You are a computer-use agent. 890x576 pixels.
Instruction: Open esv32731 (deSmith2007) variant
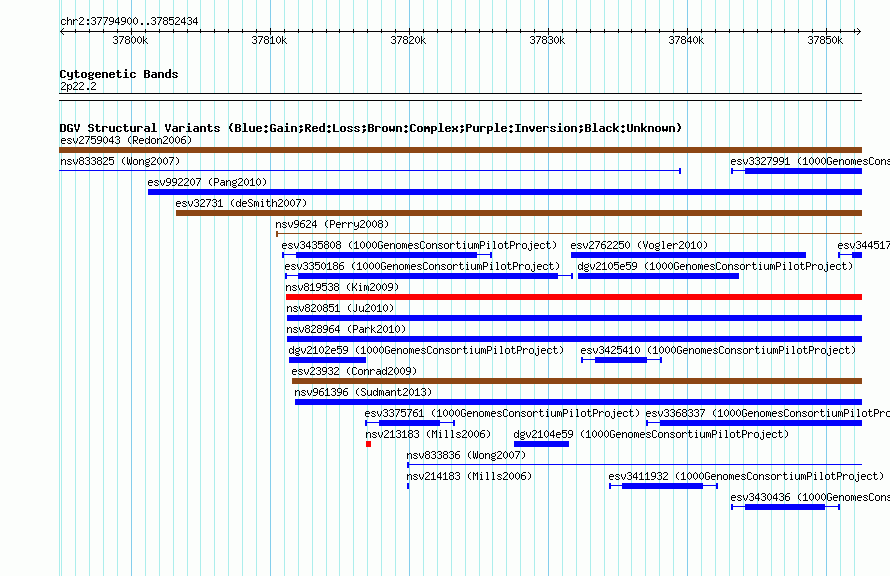click(241, 203)
